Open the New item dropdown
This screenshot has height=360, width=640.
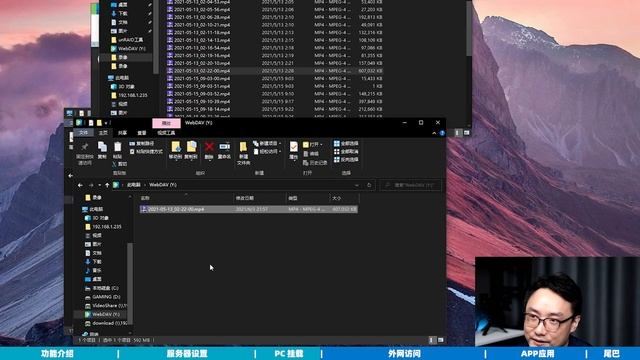point(267,144)
